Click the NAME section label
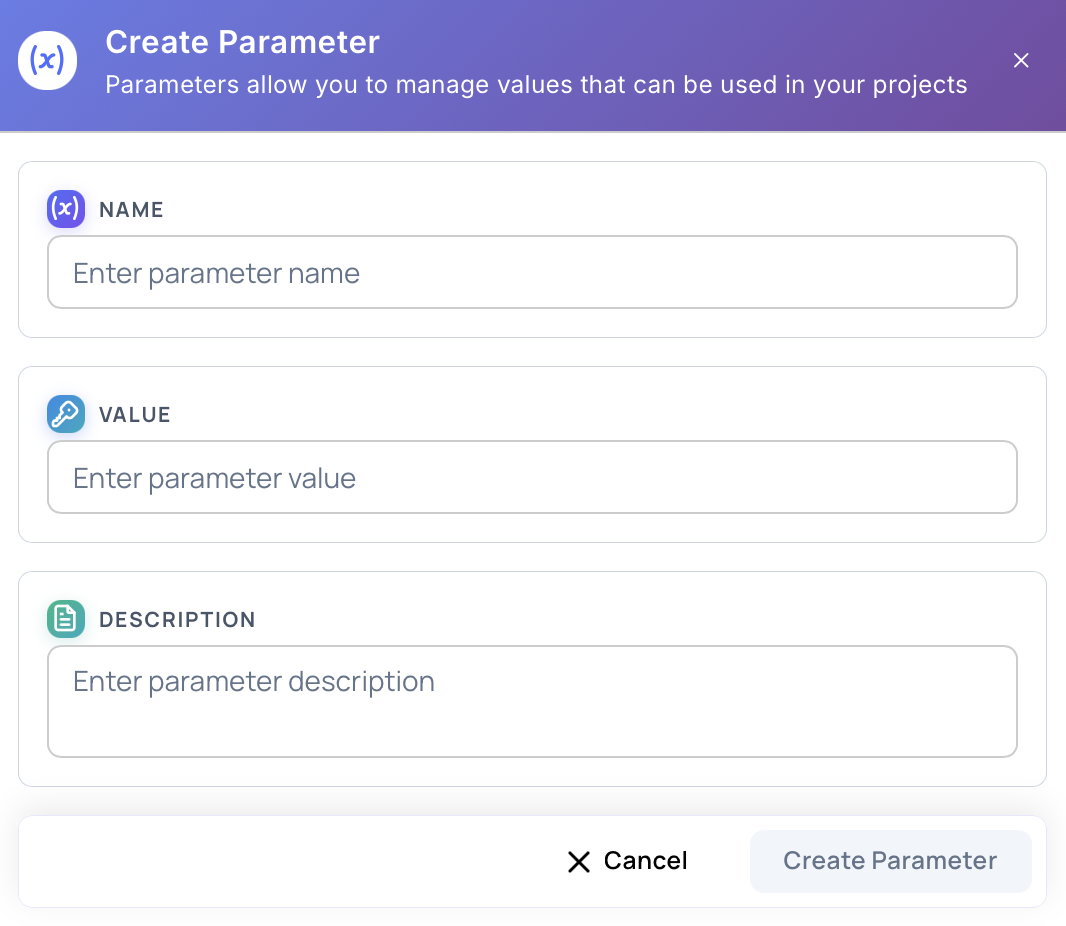This screenshot has width=1066, height=926. pos(131,210)
